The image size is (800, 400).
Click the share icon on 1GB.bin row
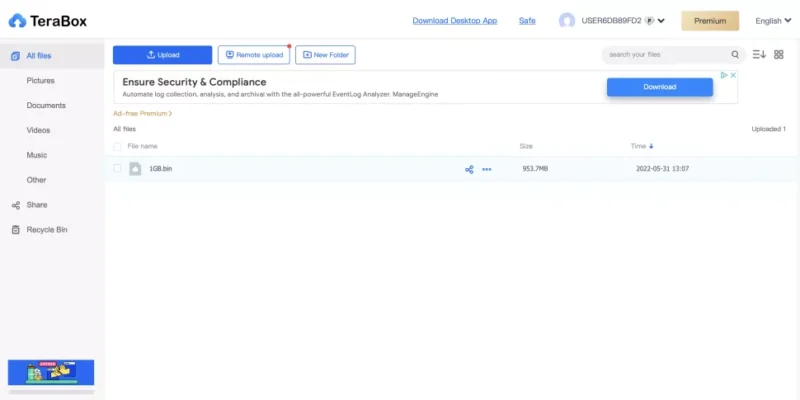469,169
